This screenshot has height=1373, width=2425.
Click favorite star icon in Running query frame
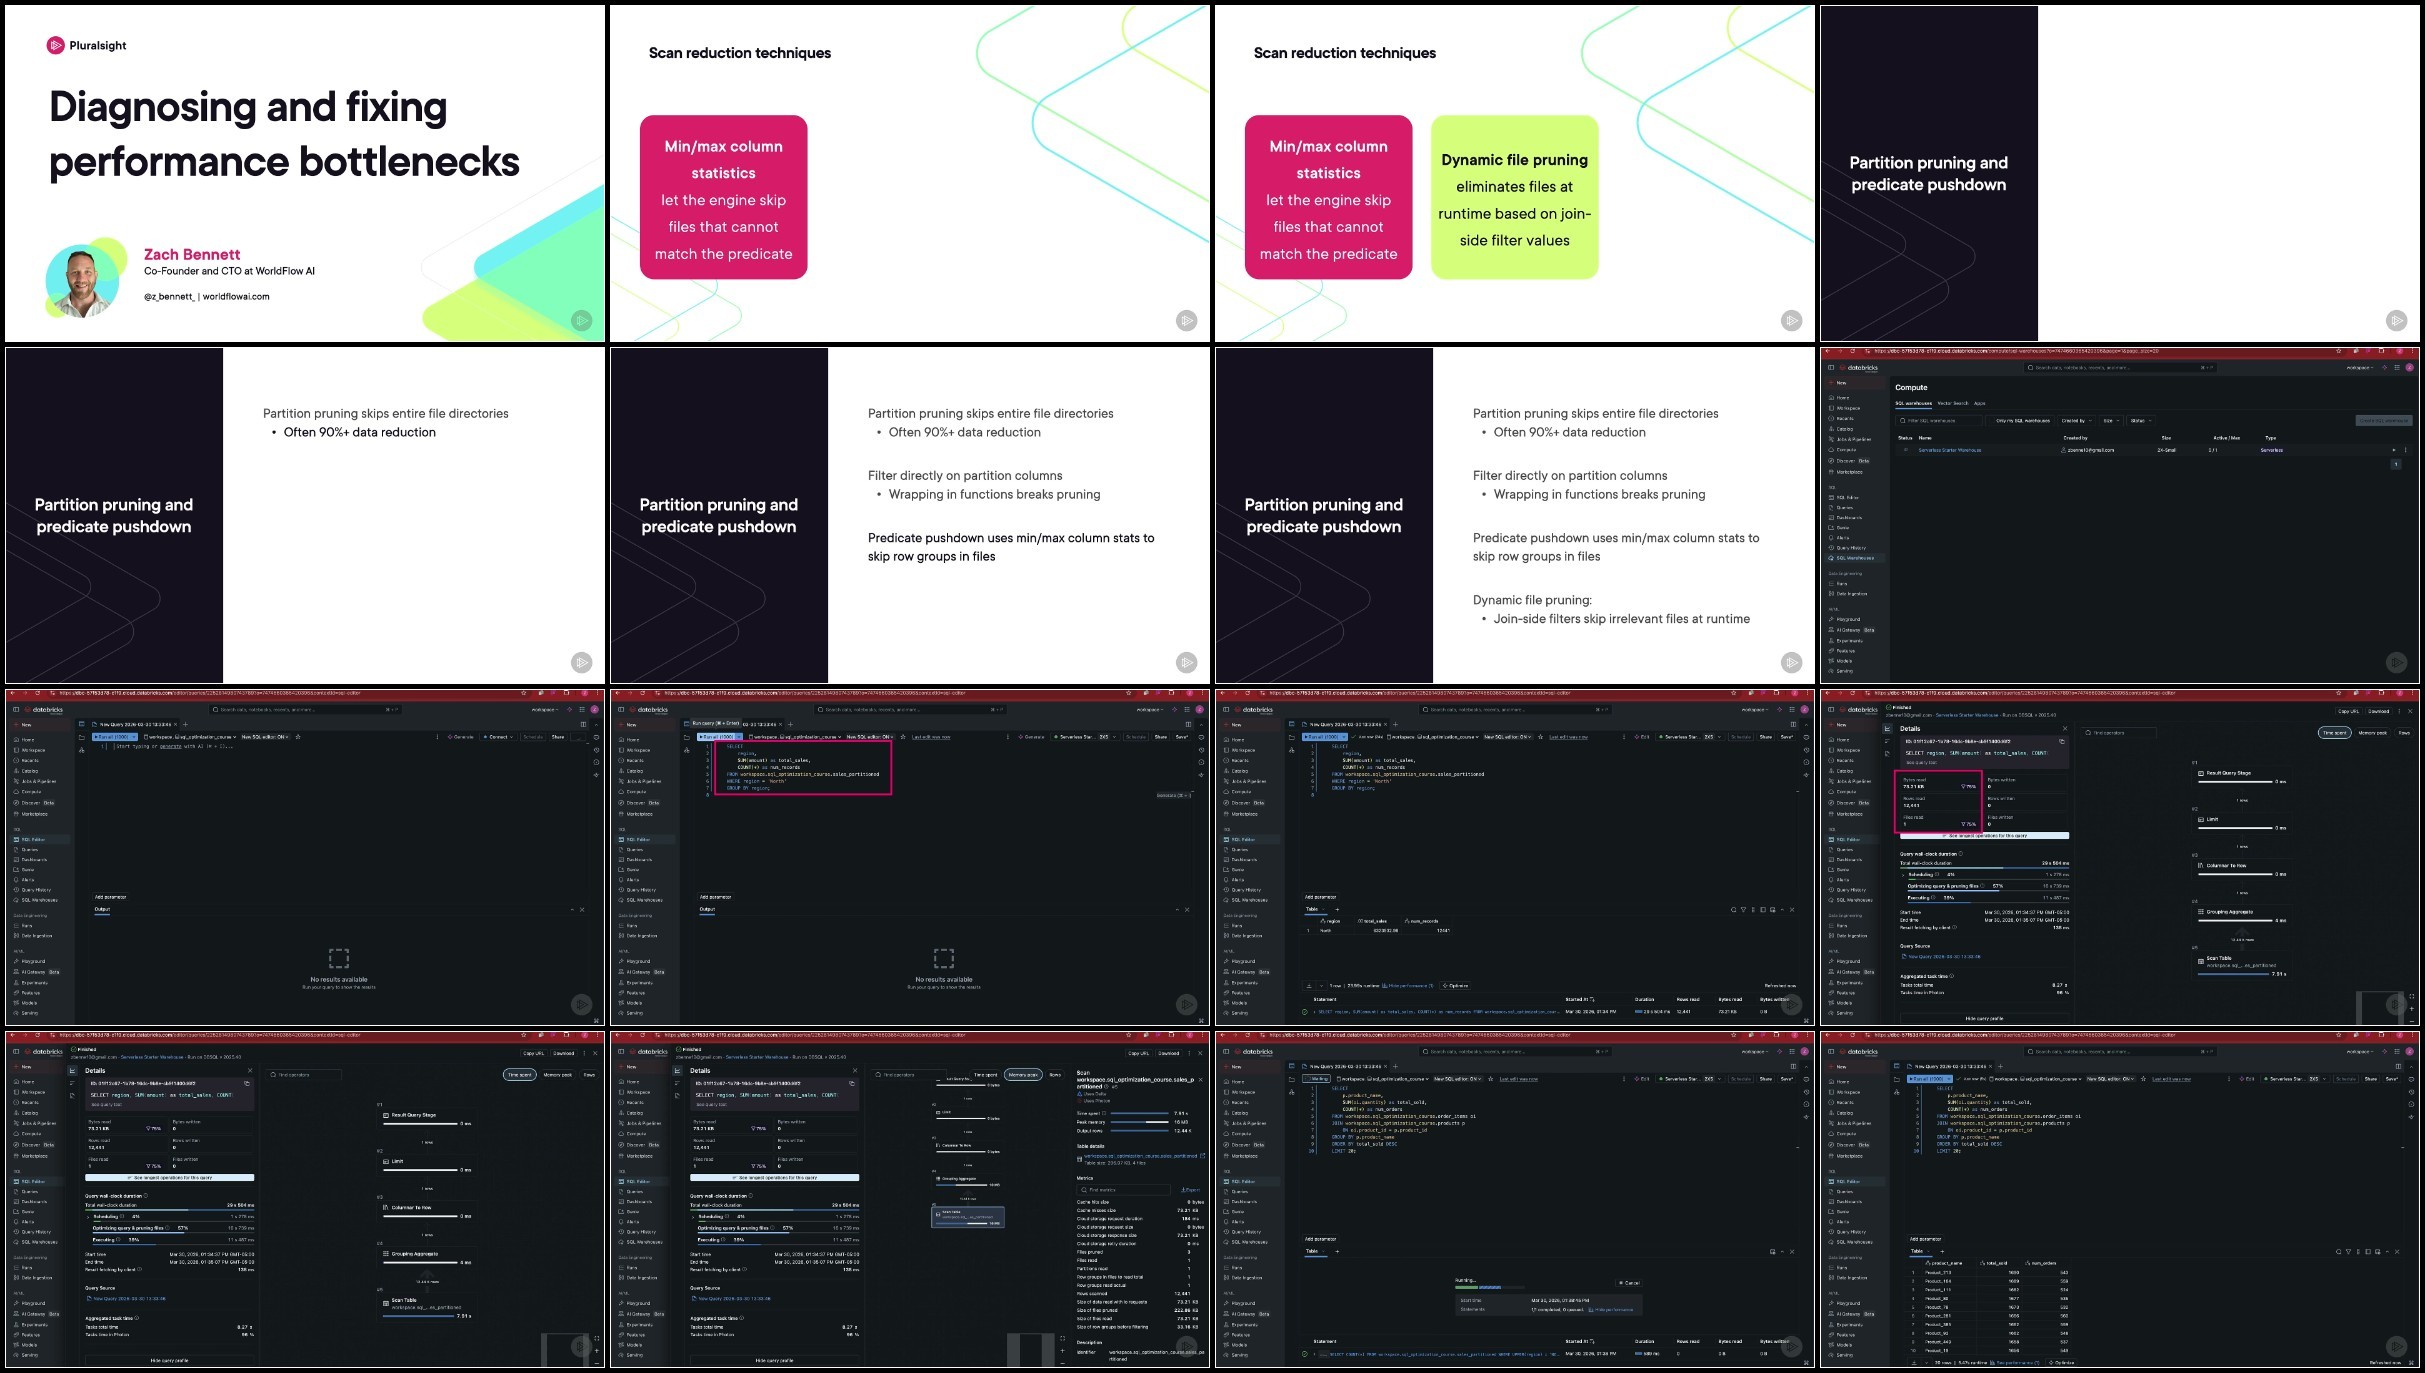click(x=1490, y=1079)
